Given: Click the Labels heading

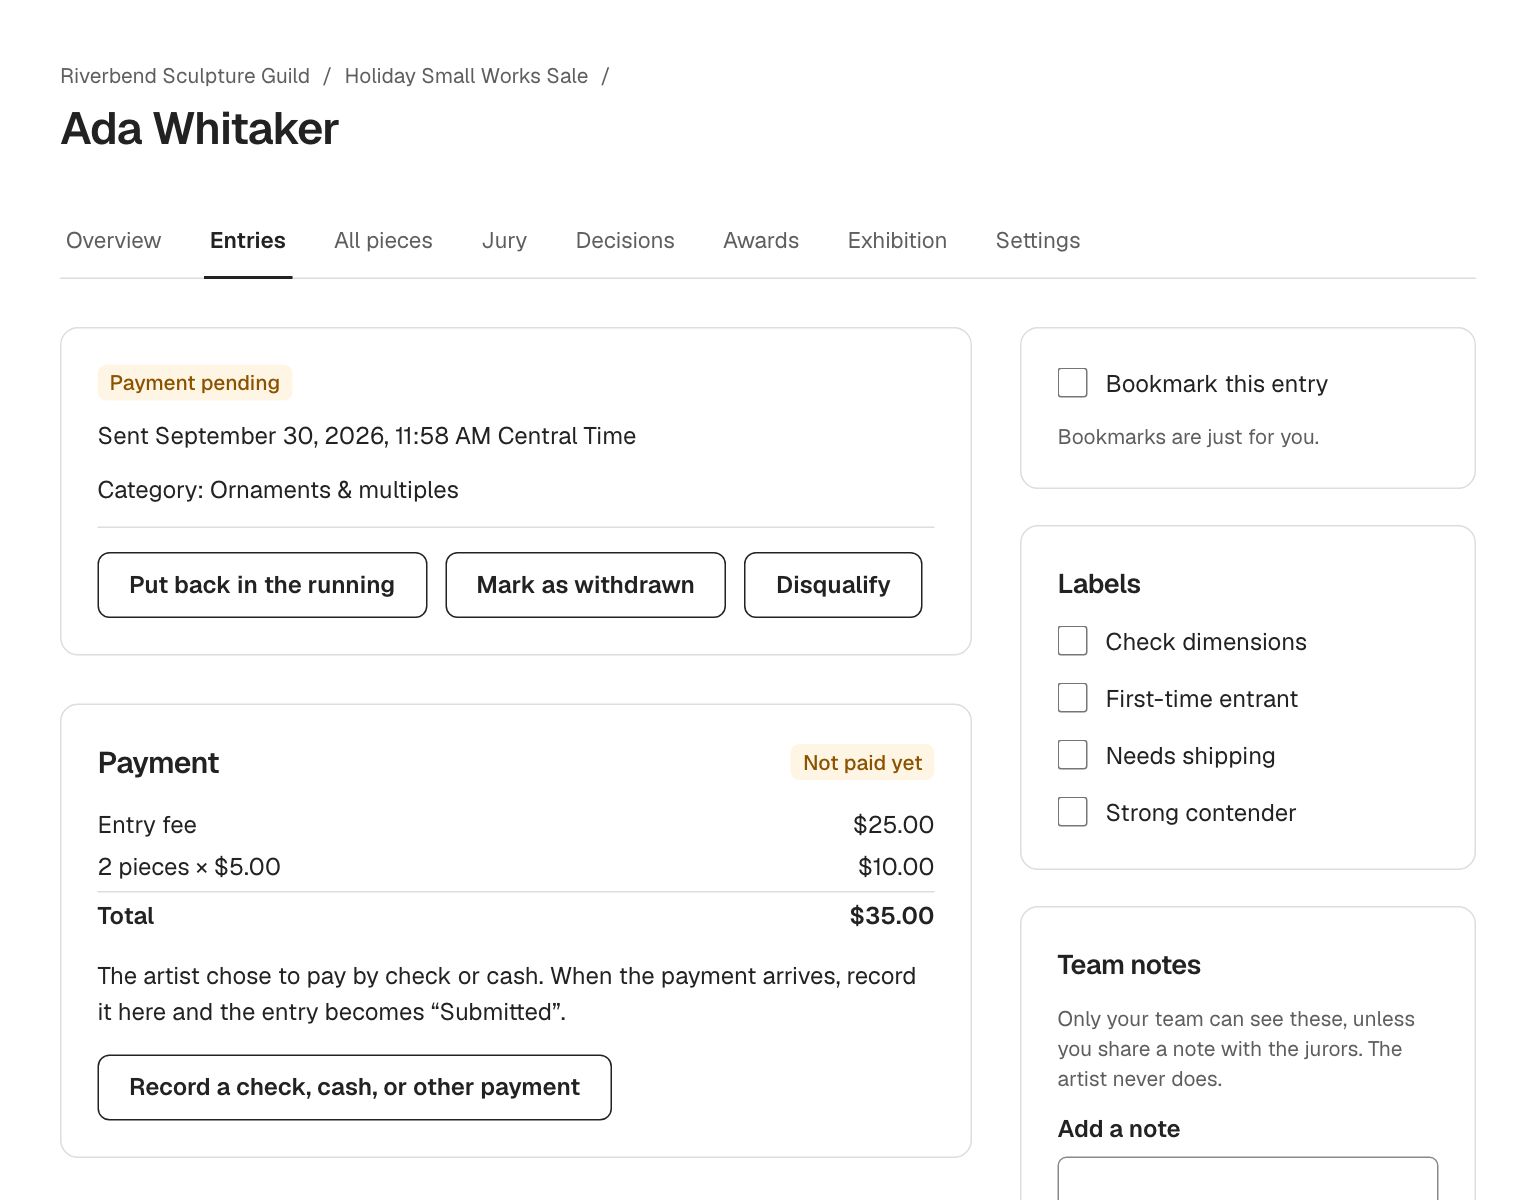Looking at the screenshot, I should click(1099, 584).
